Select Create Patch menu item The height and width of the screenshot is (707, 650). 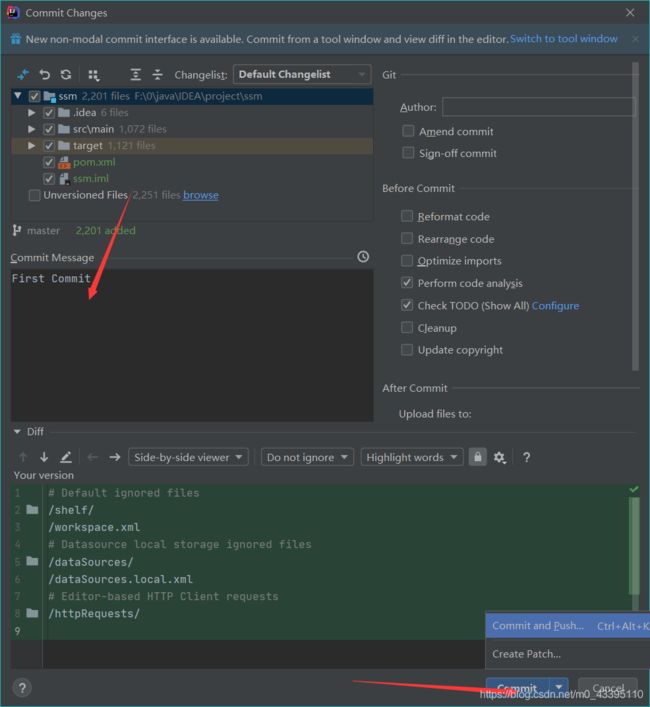click(x=568, y=654)
